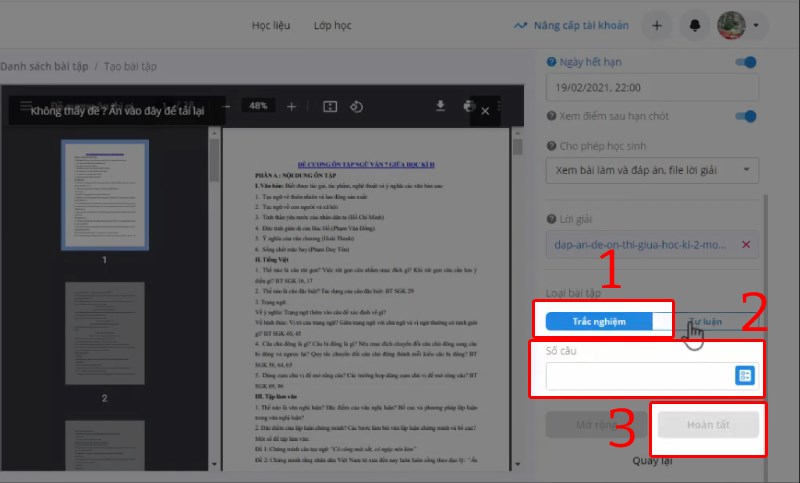This screenshot has height=483, width=800.
Task: Click the thumbnail panel scroll down arrow
Action: tap(214, 464)
